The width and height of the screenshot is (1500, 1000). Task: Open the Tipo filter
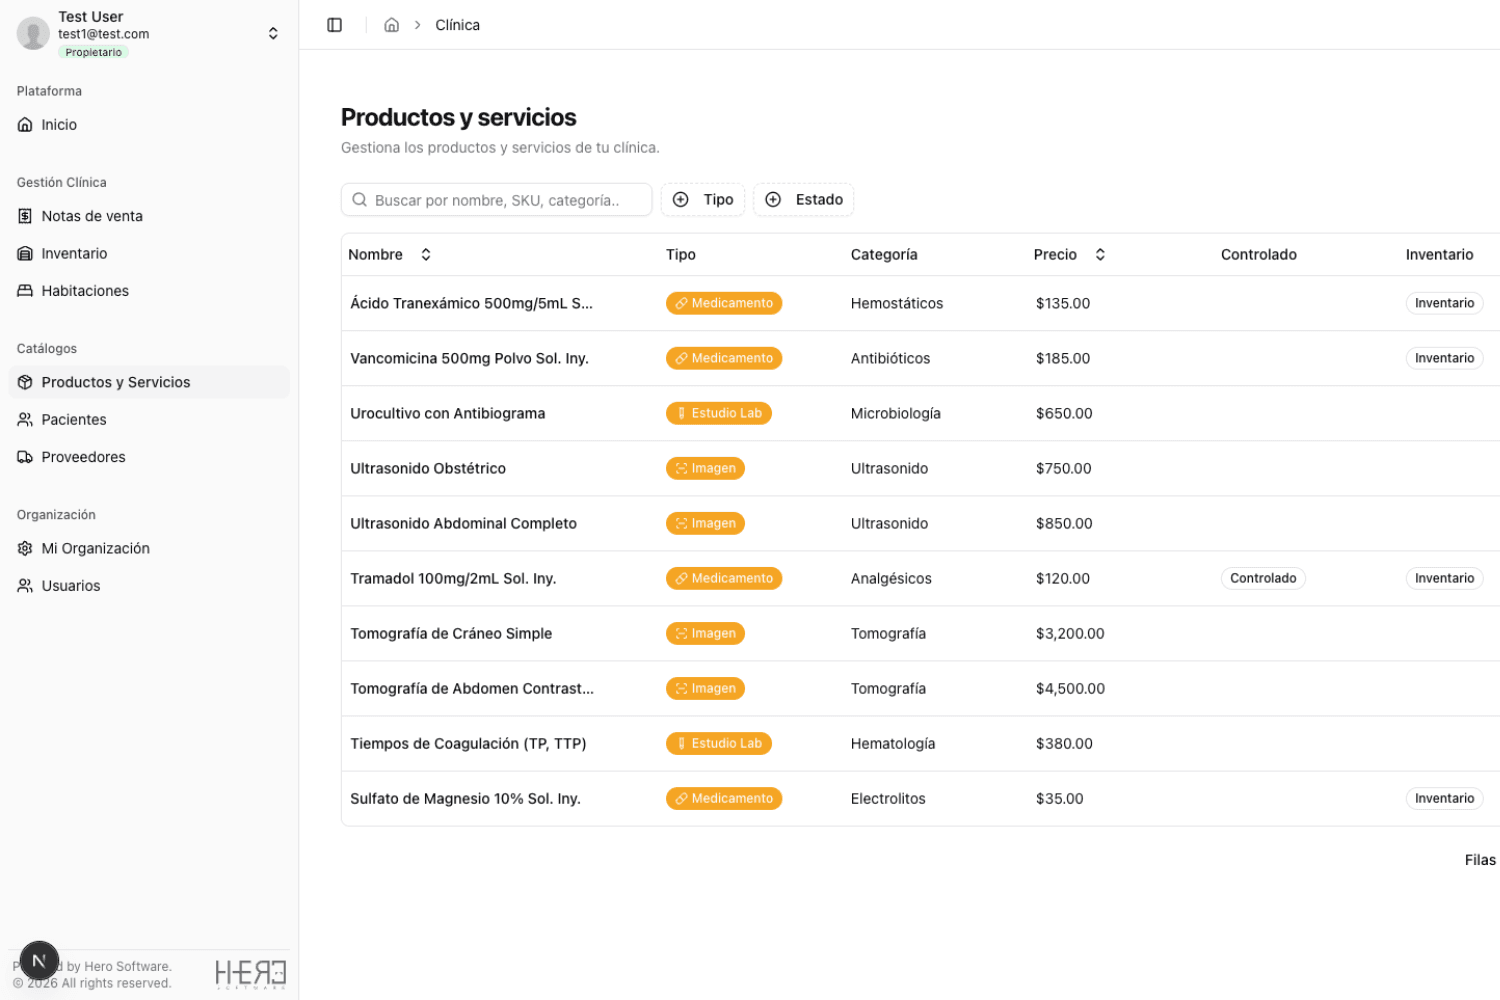[x=703, y=199]
